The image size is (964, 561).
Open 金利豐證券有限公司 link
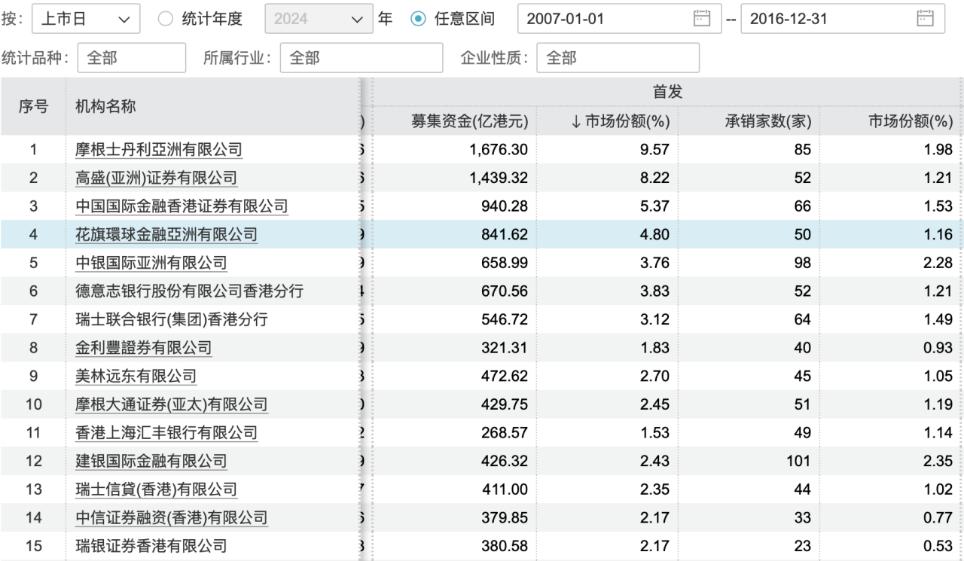tap(143, 348)
